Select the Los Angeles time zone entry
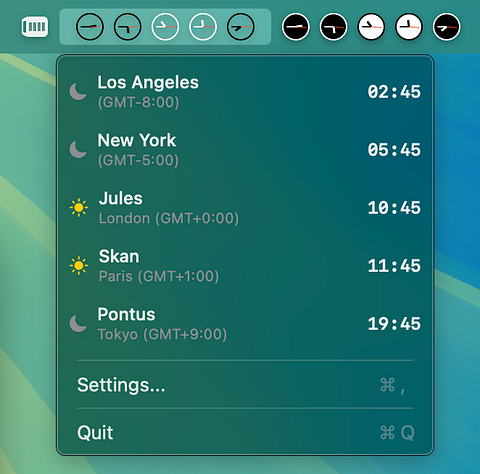The width and height of the screenshot is (480, 474). click(245, 92)
